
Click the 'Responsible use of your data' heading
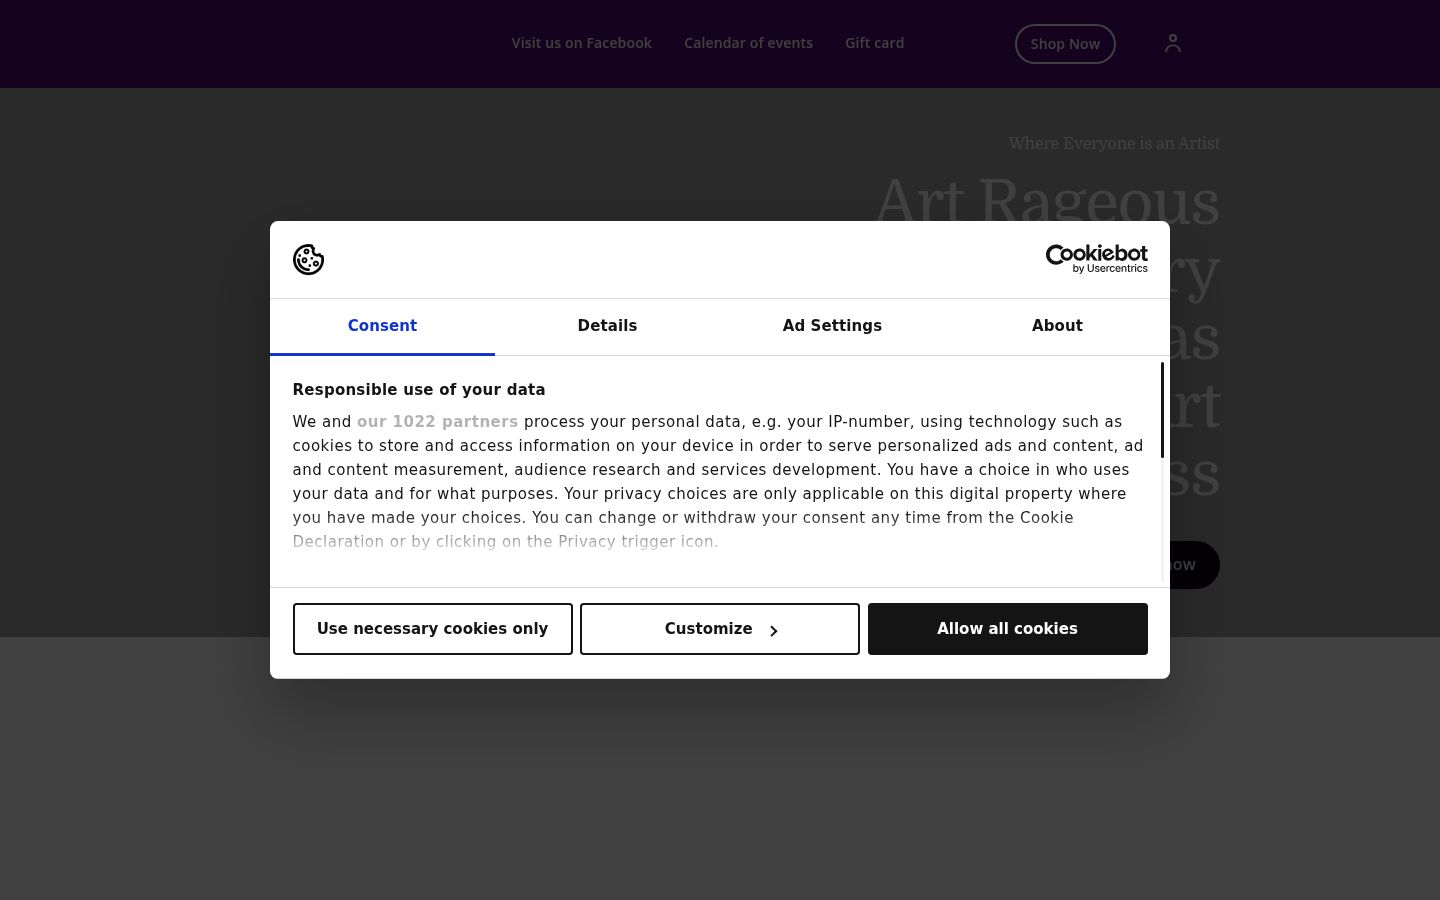[419, 390]
